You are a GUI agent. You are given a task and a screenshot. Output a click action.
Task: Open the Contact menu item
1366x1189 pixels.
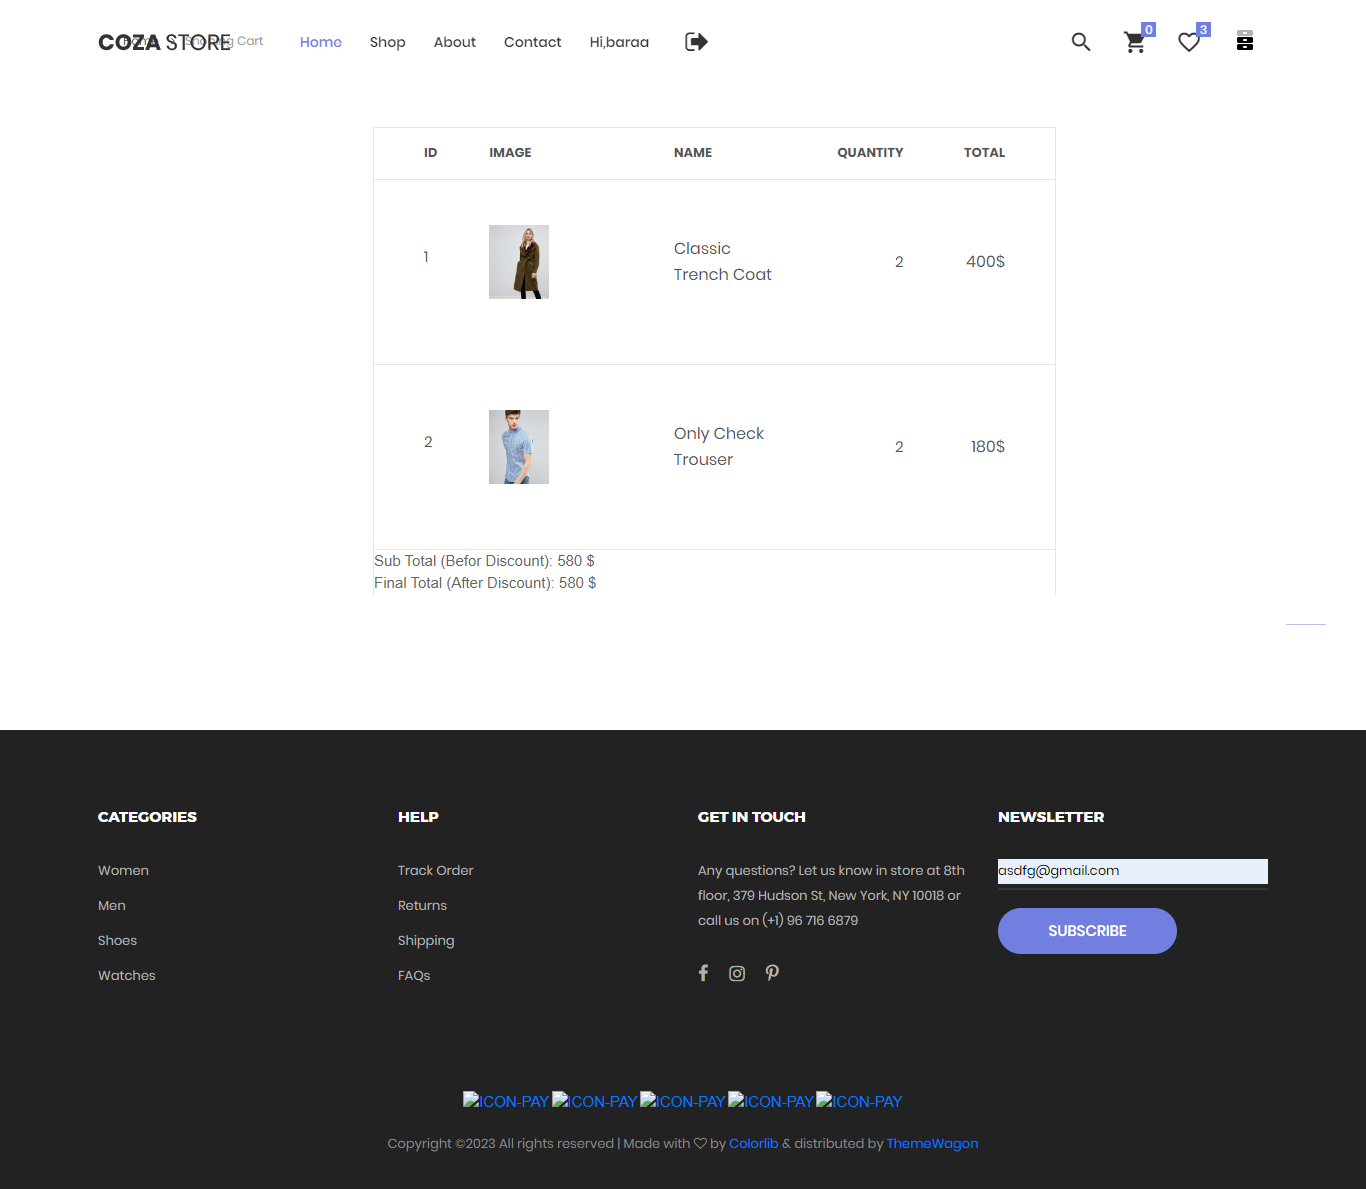(533, 42)
